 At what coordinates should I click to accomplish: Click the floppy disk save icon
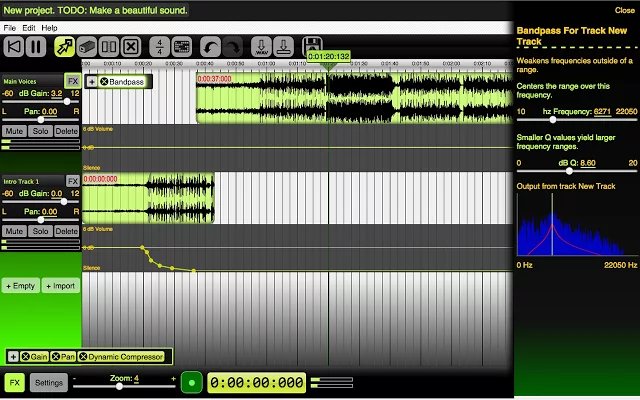tap(312, 45)
